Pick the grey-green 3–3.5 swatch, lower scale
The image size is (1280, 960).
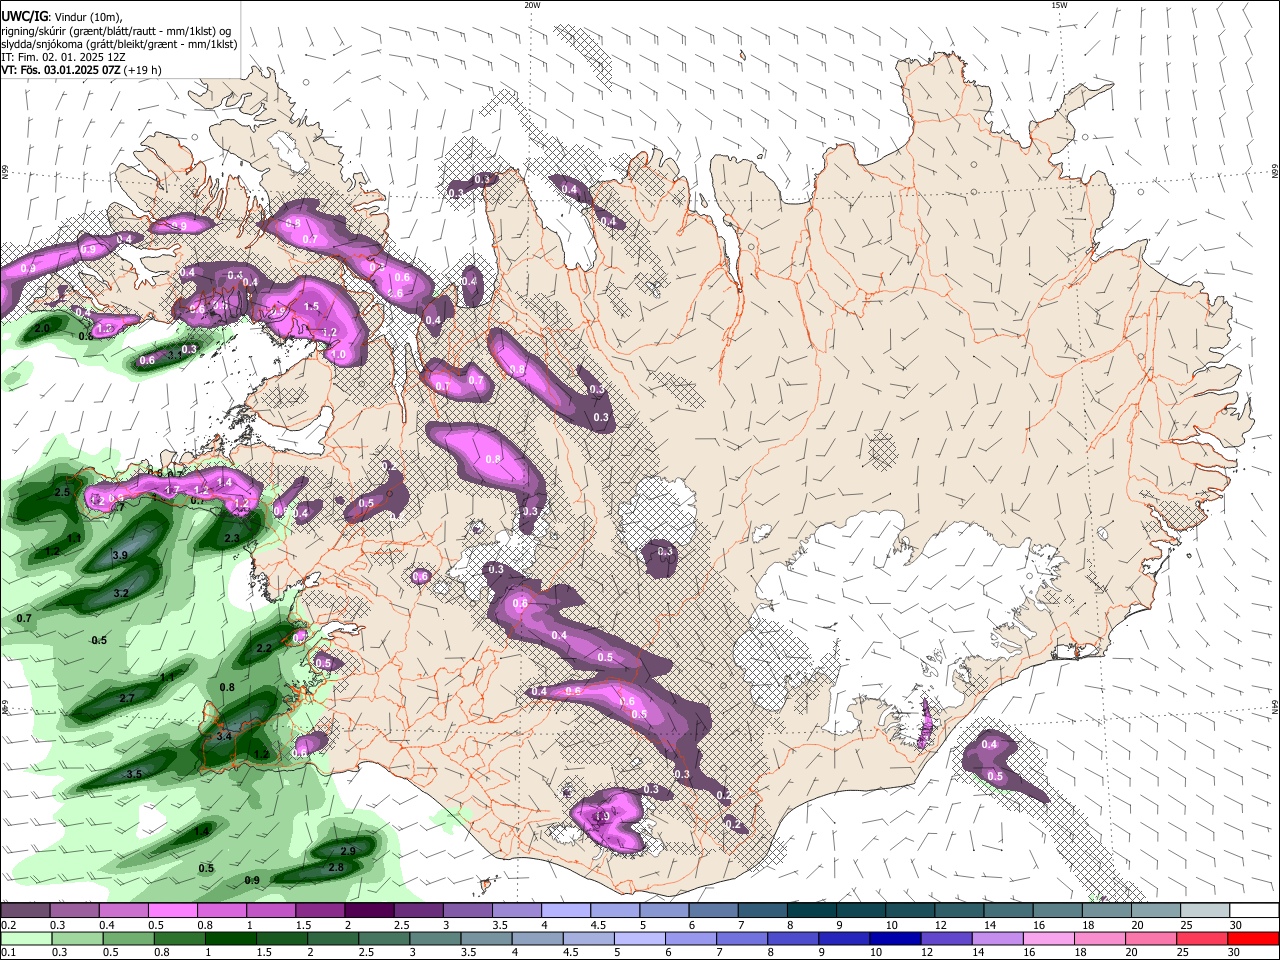(435, 939)
